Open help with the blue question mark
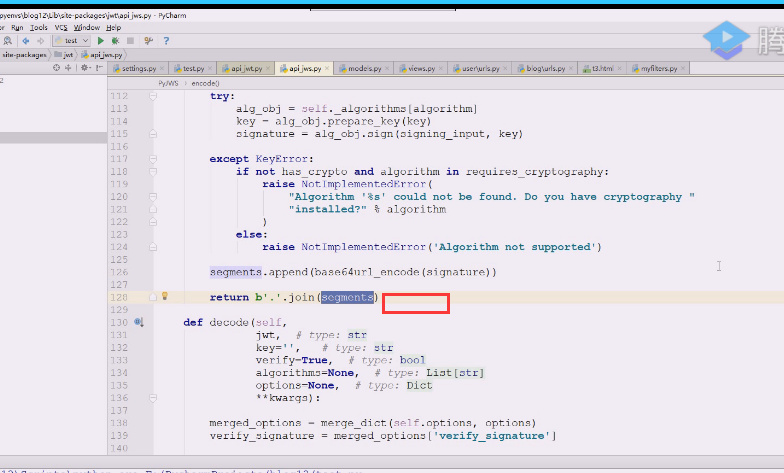The image size is (784, 473). pos(166,41)
